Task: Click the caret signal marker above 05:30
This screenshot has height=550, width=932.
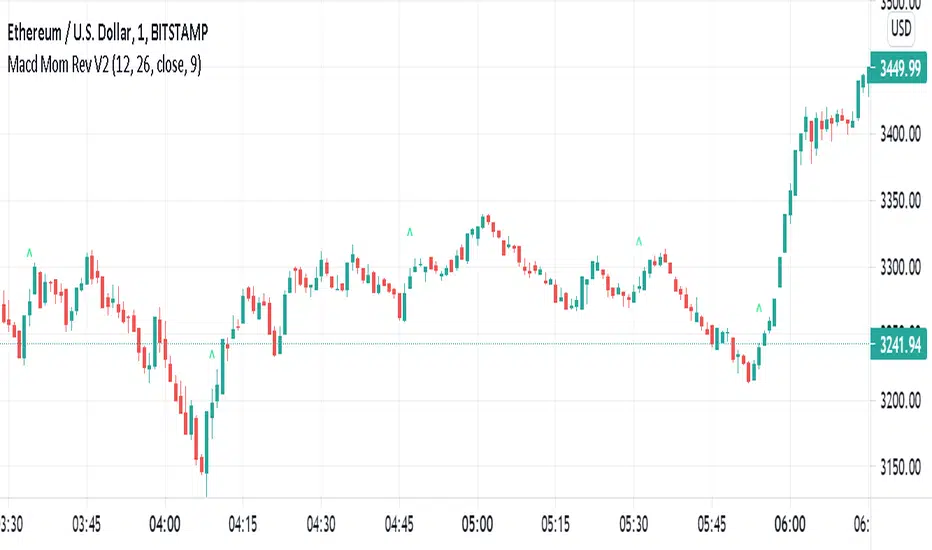Action: click(639, 241)
